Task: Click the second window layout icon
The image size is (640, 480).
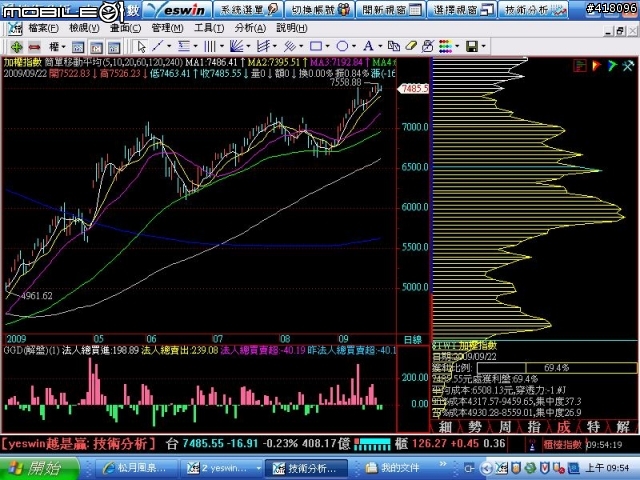Action: 96,47
